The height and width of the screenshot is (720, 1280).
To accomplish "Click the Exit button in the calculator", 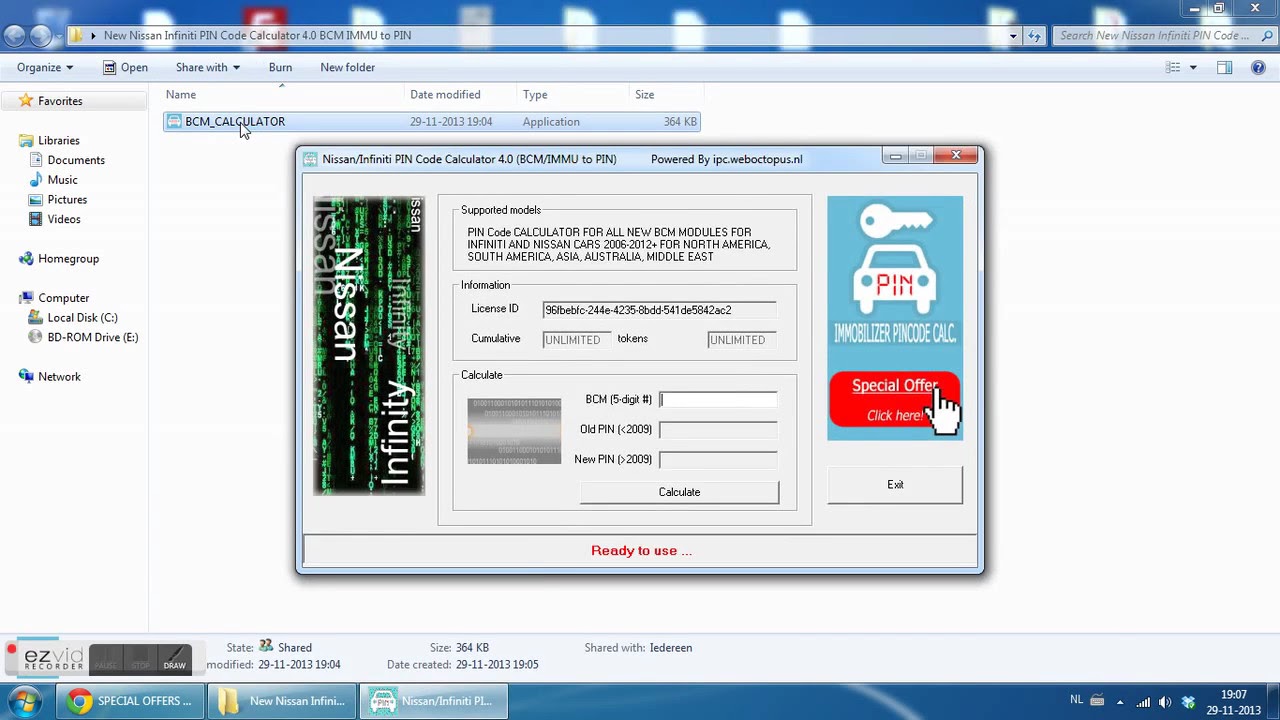I will tap(895, 485).
